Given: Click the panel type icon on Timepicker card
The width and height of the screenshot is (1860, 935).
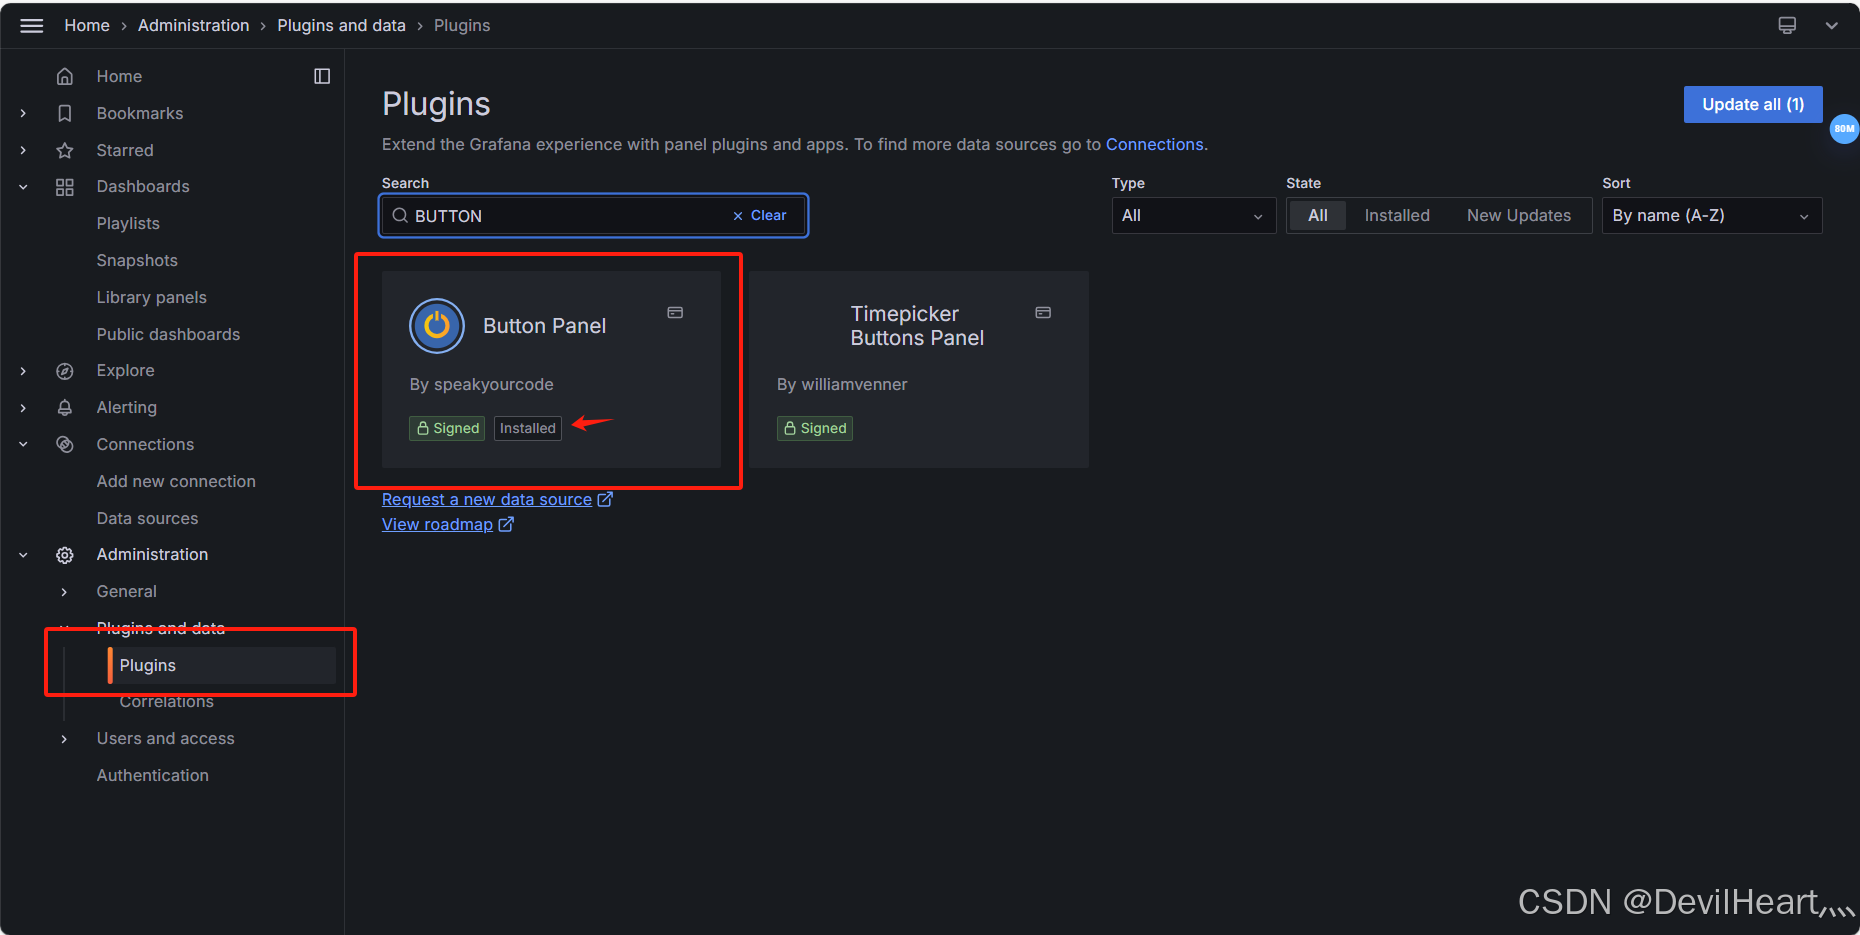Looking at the screenshot, I should point(1043,313).
